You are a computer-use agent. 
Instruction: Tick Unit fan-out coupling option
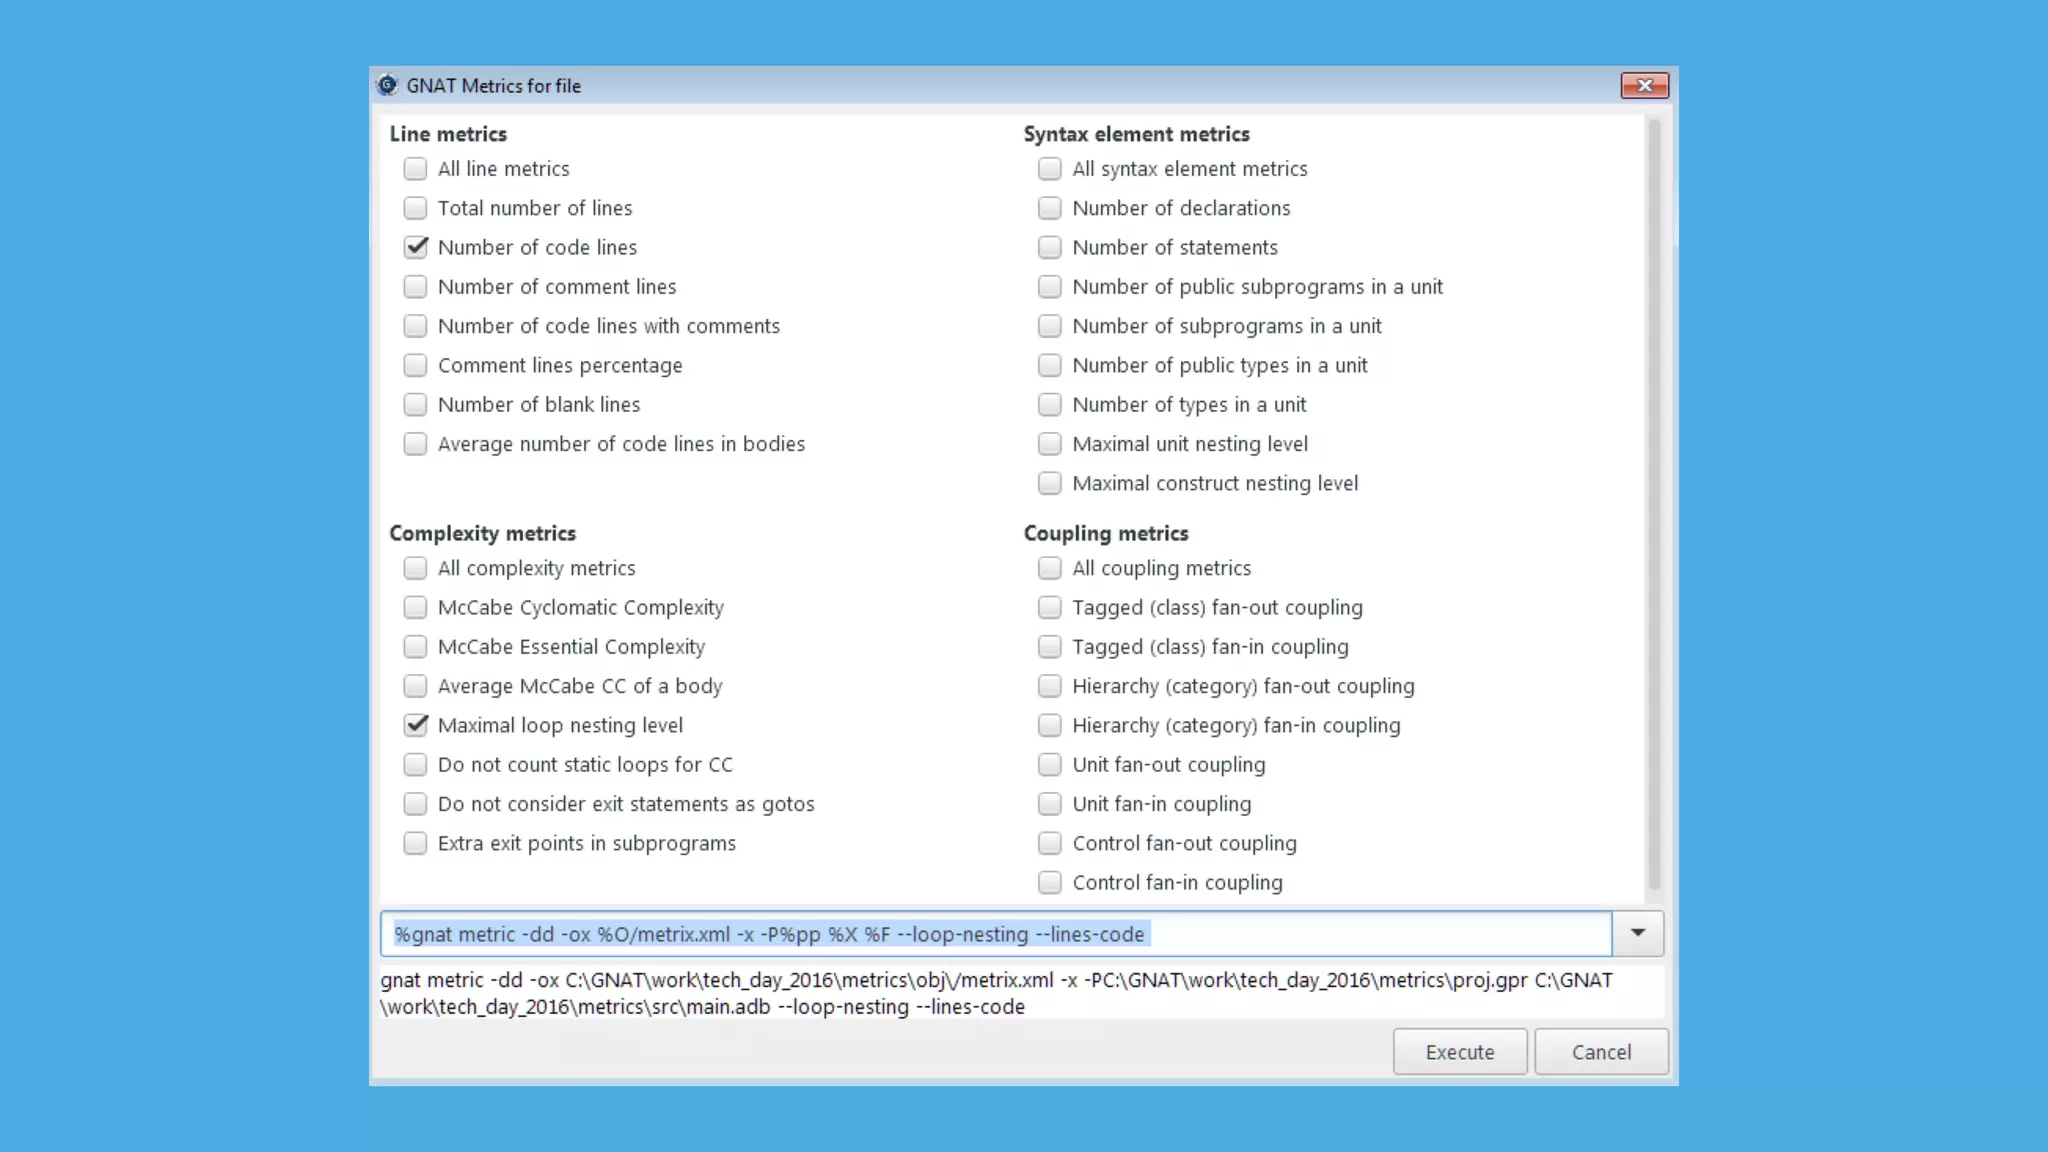click(1049, 765)
